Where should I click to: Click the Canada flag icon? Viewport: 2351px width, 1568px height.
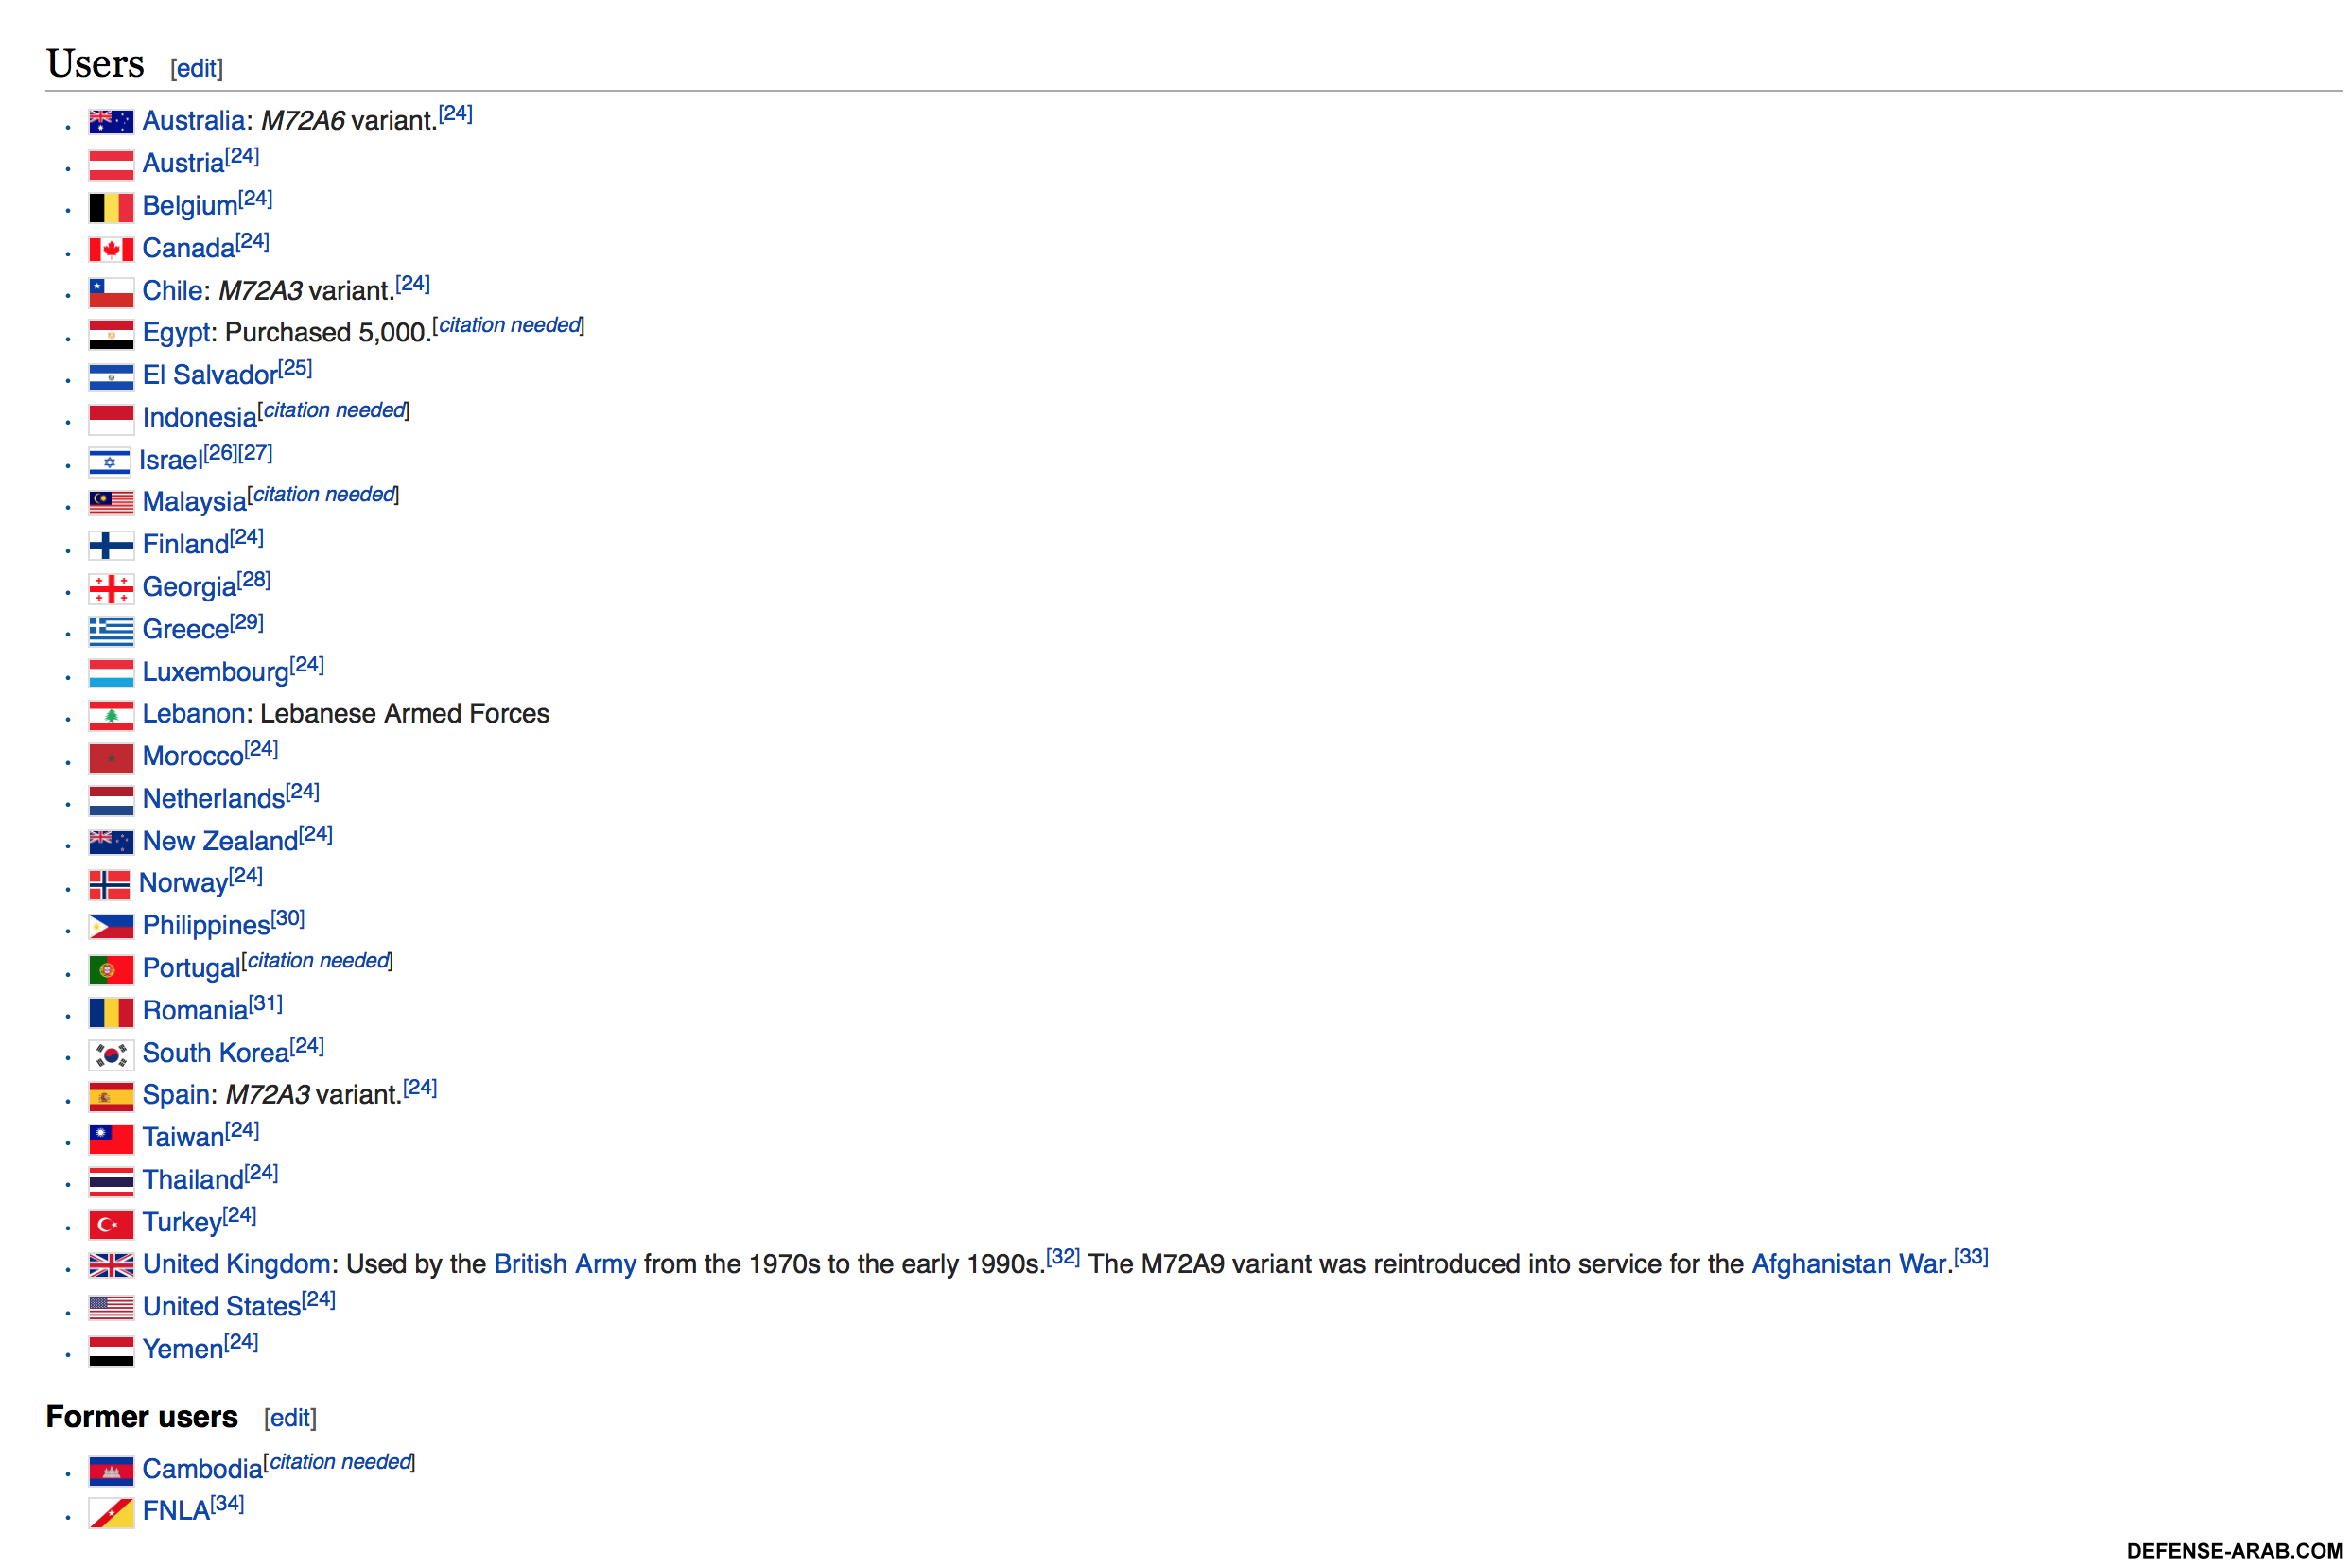coord(111,249)
